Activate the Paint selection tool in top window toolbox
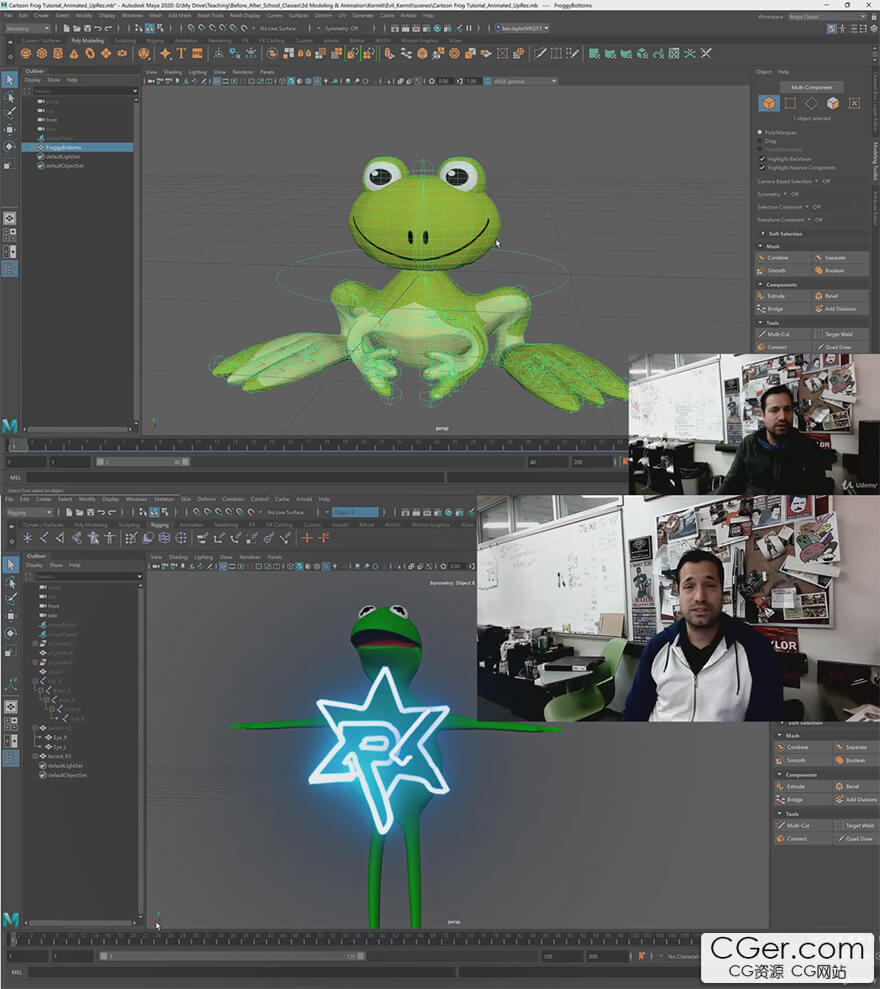The height and width of the screenshot is (989, 880). (x=9, y=113)
